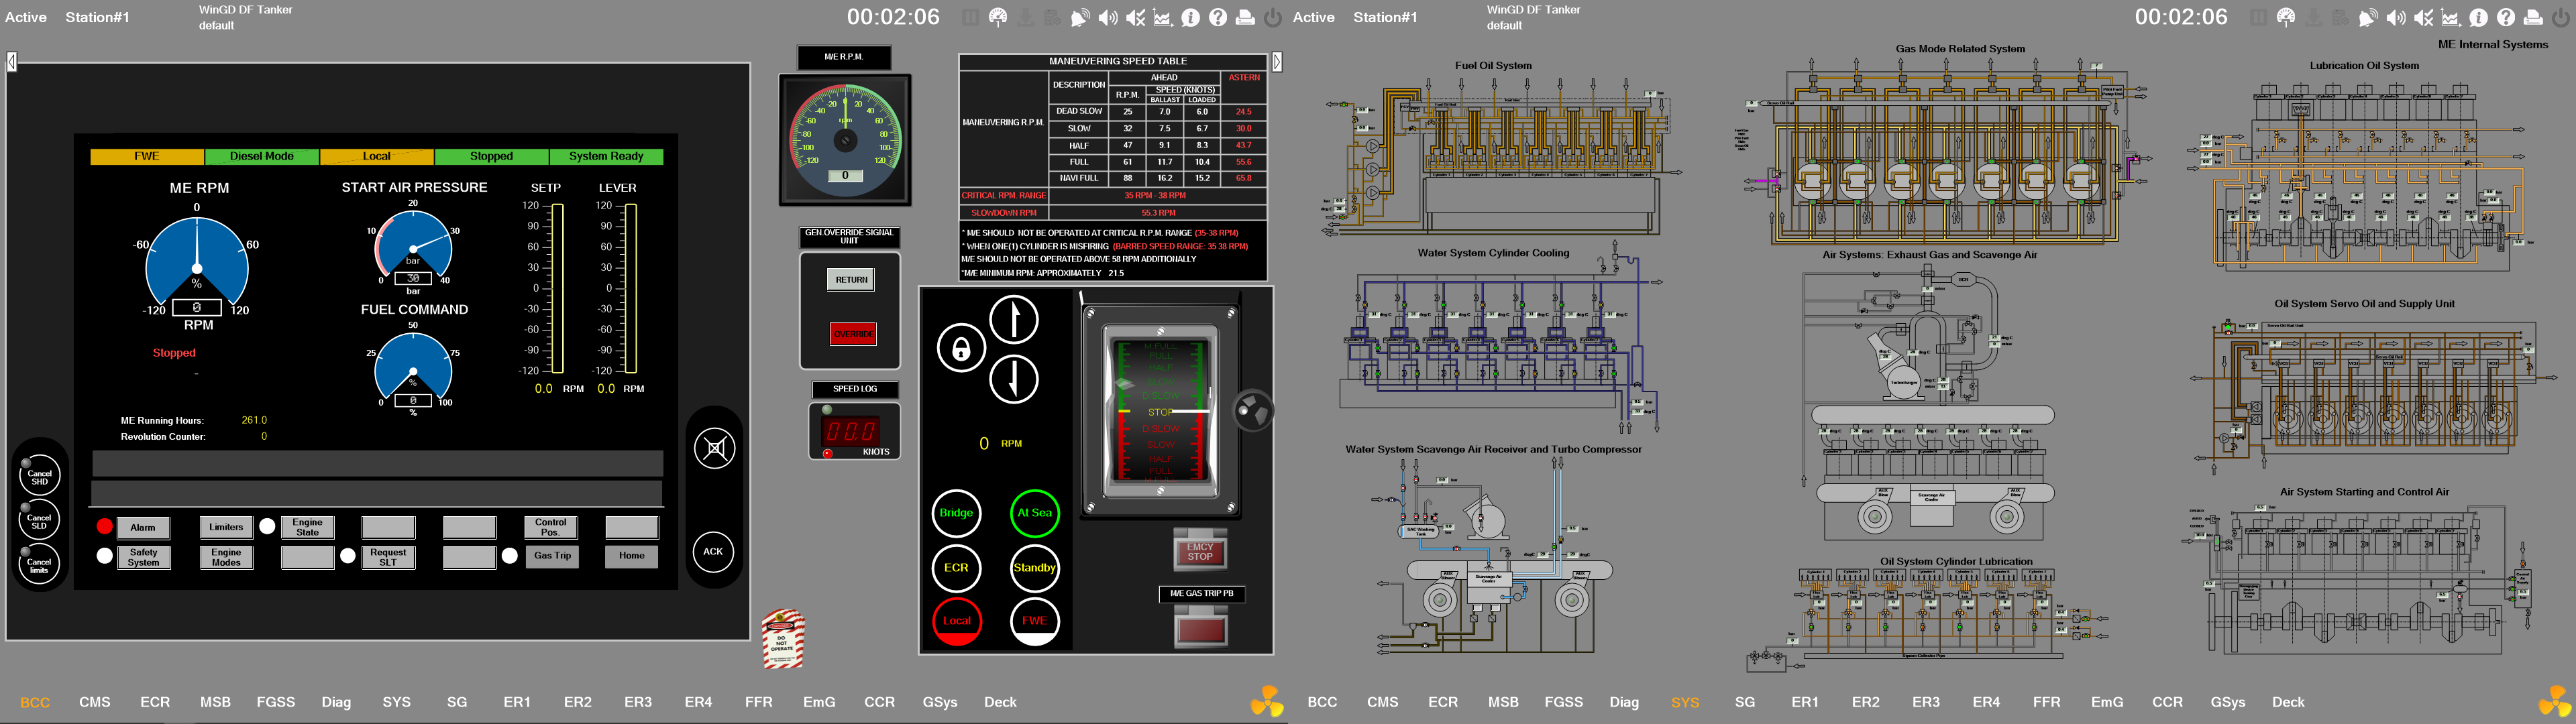This screenshot has width=2576, height=724.
Task: Click the propeller icon beside left Deck tab
Action: [1267, 701]
